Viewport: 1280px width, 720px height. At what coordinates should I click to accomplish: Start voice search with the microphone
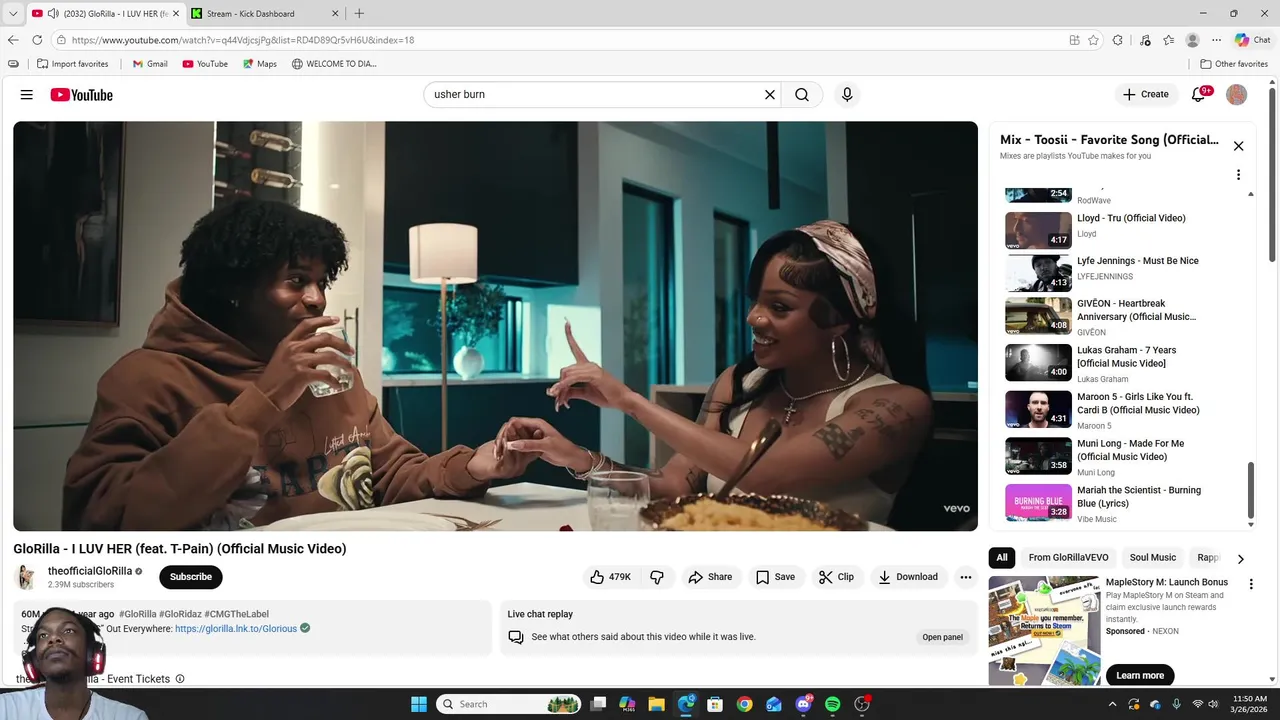(847, 95)
